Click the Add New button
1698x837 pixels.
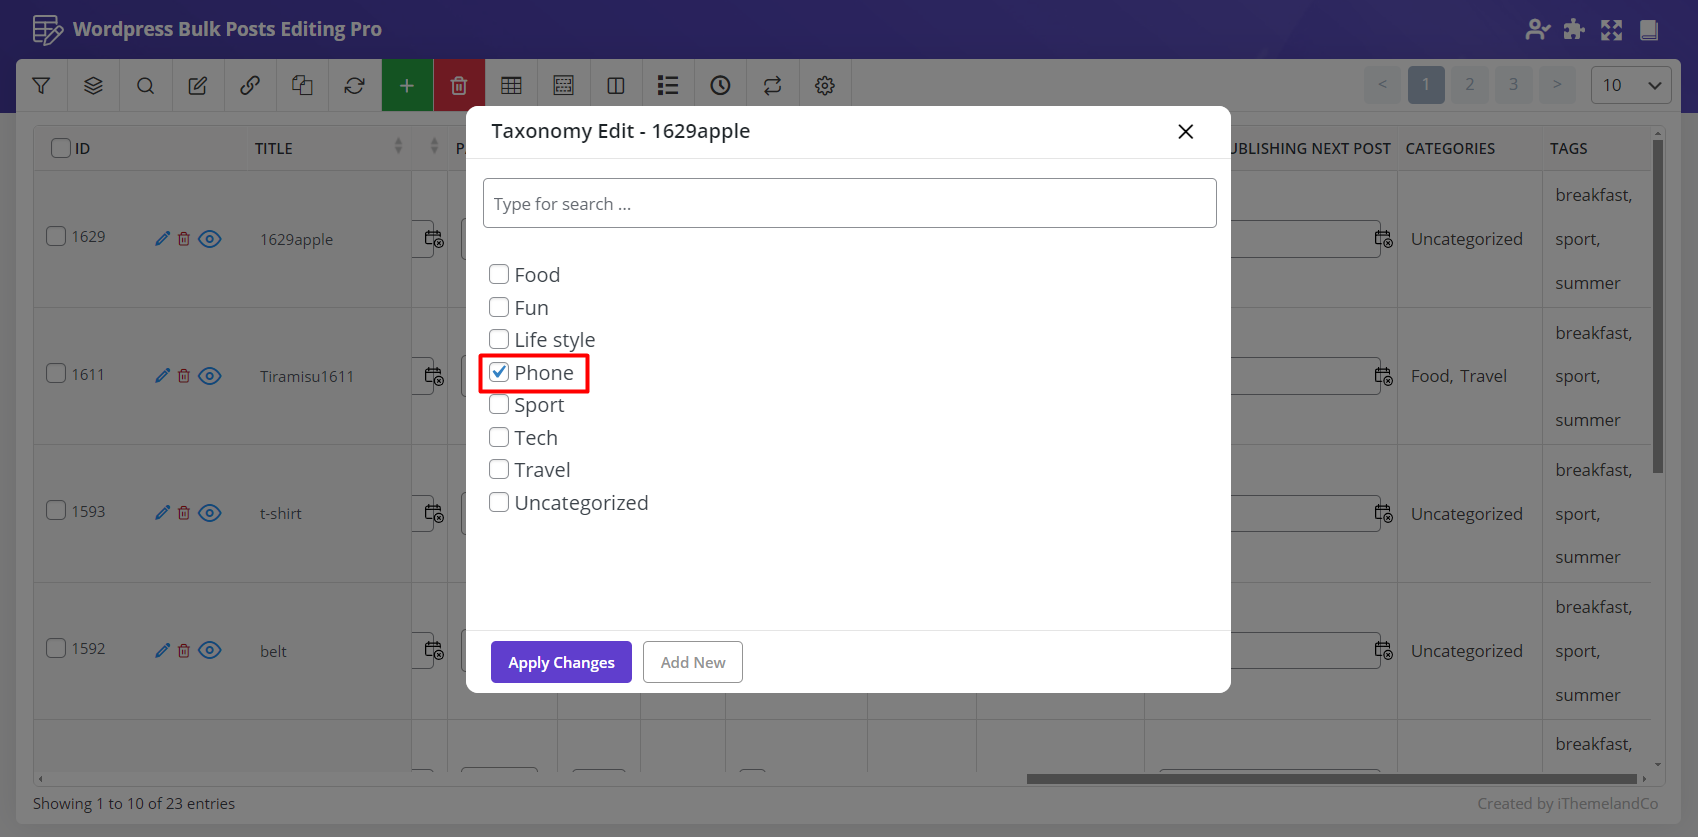[x=692, y=662]
